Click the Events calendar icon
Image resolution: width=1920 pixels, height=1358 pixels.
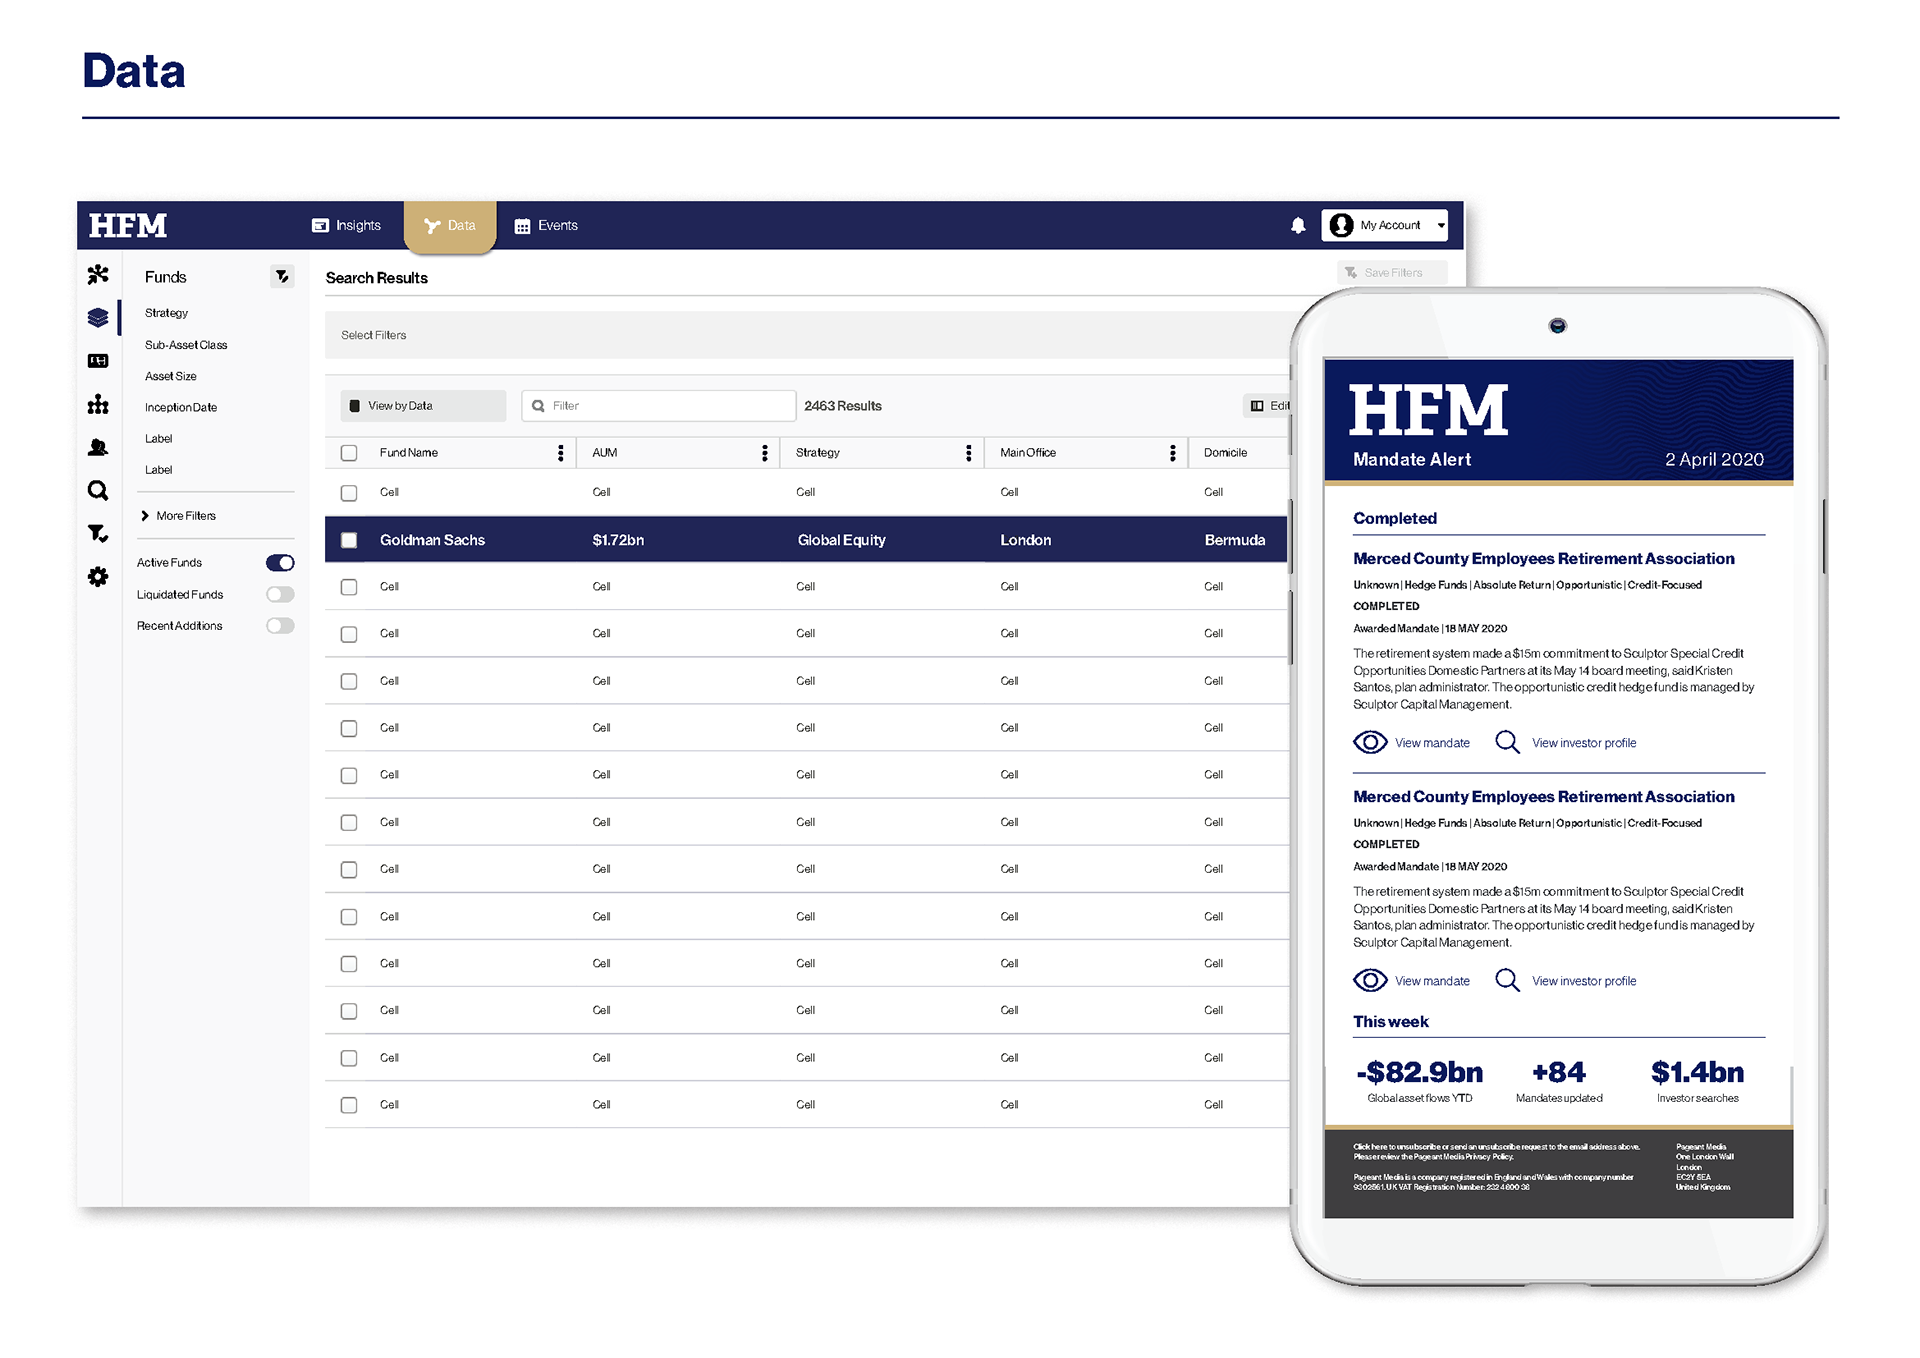click(522, 226)
